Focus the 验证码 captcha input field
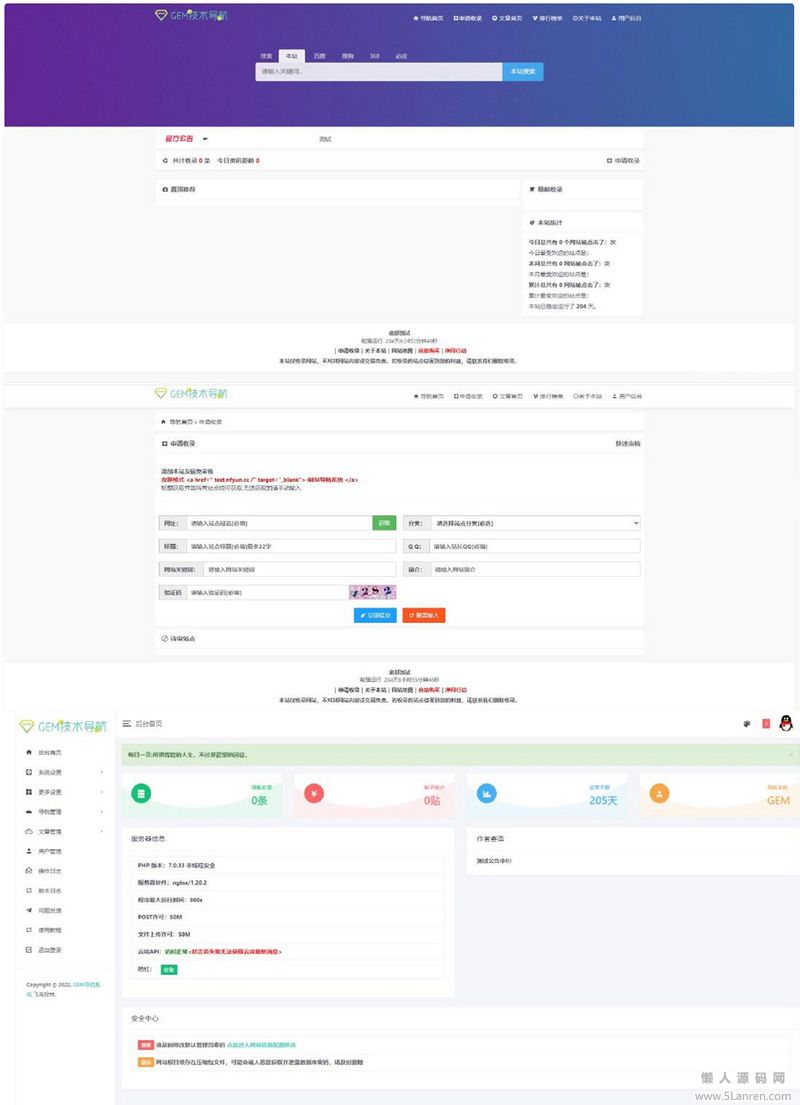 266,592
